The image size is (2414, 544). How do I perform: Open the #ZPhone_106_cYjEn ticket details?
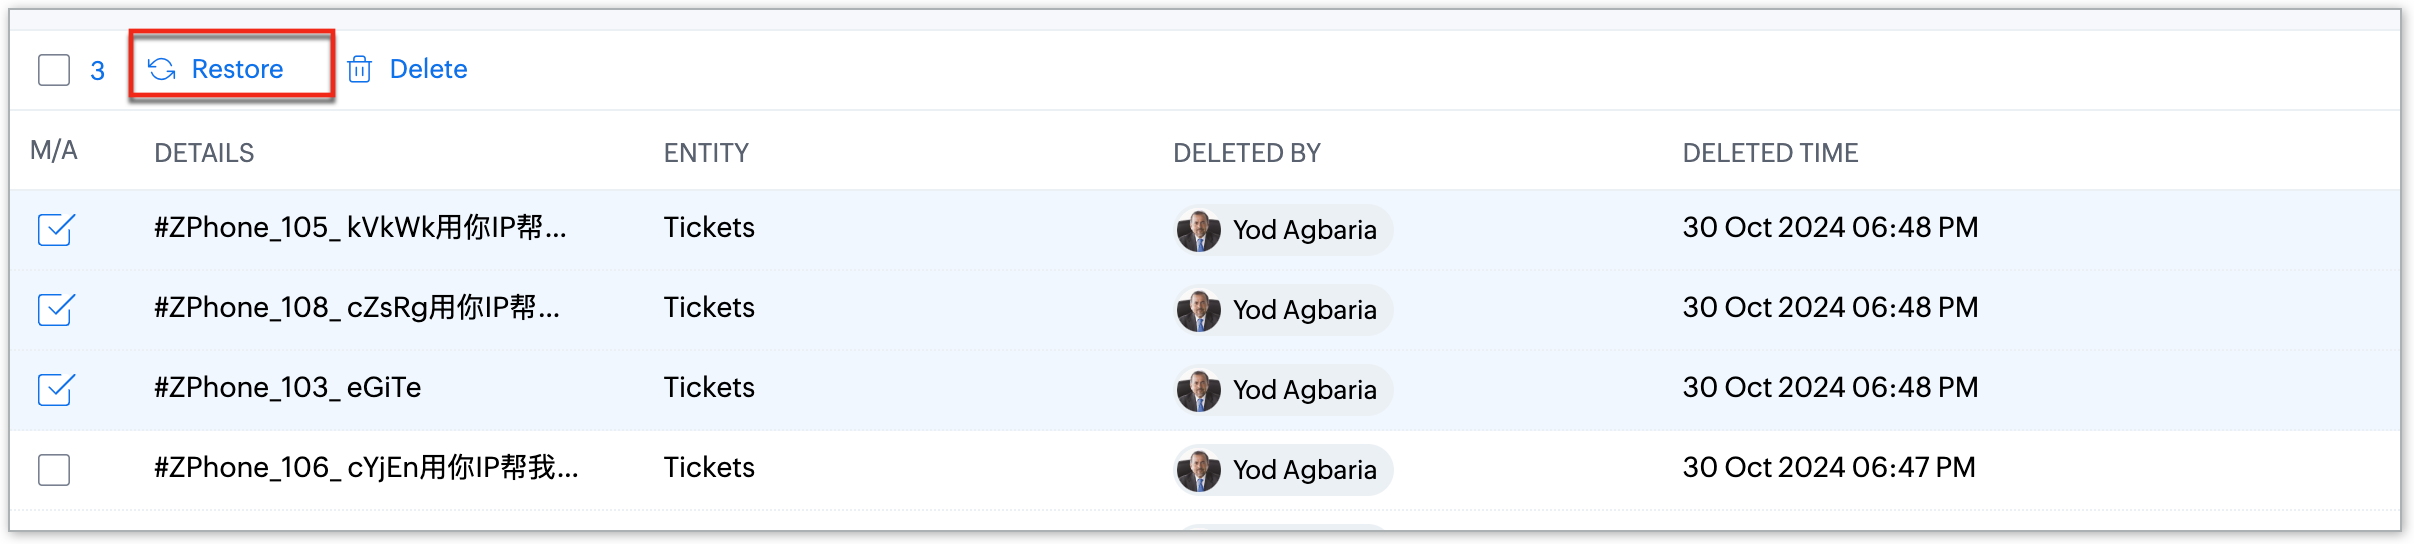366,468
